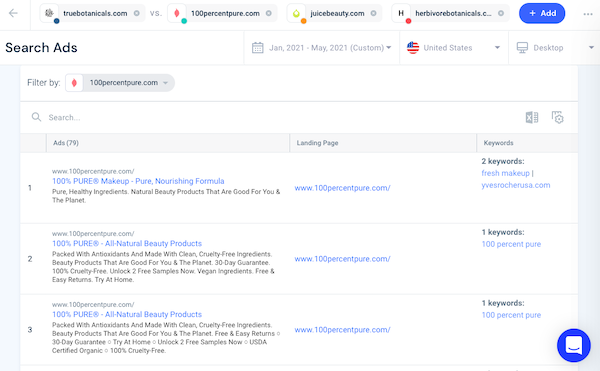
Task: Open the date range picker
Action: point(321,48)
